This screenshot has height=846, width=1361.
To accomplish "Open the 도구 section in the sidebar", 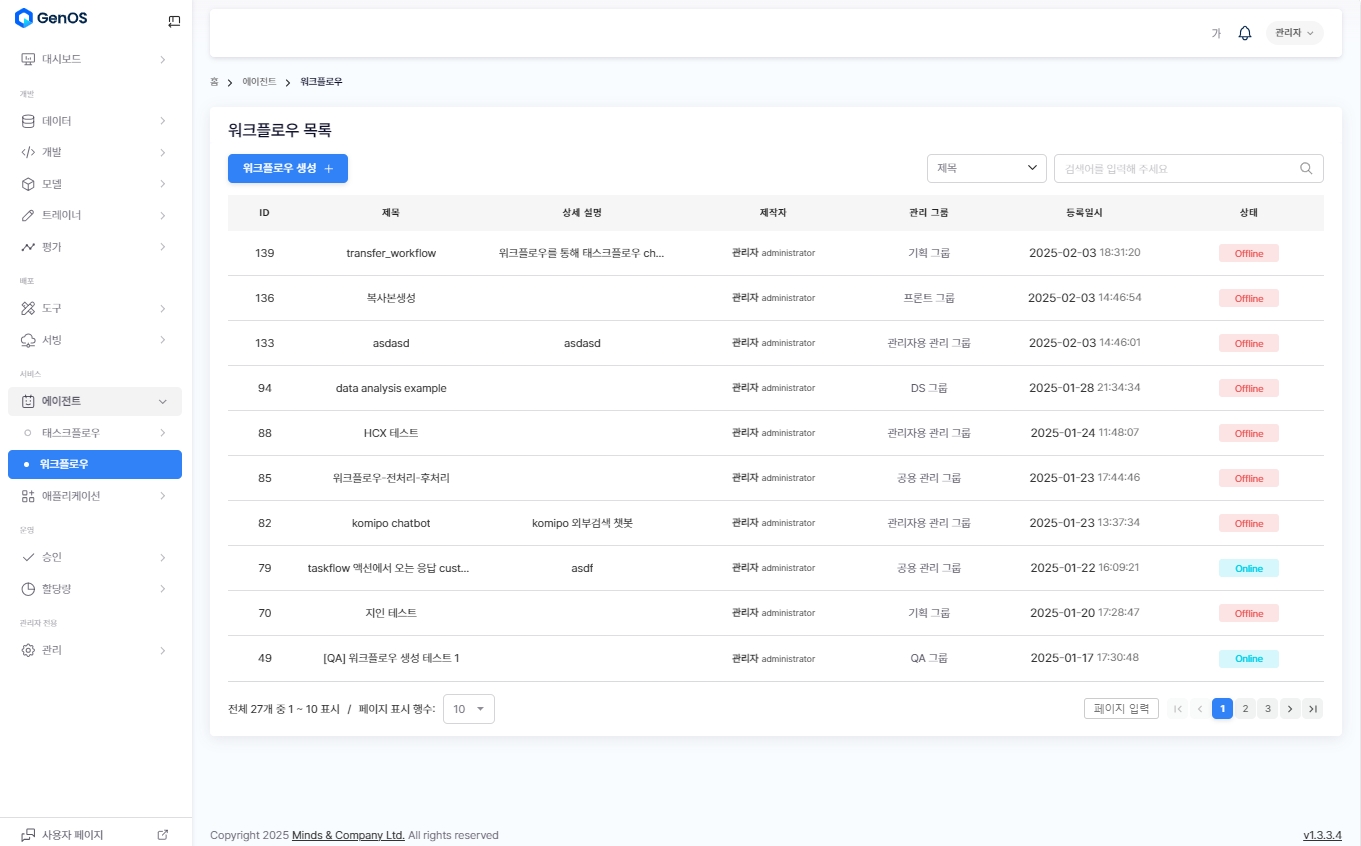I will click(94, 308).
